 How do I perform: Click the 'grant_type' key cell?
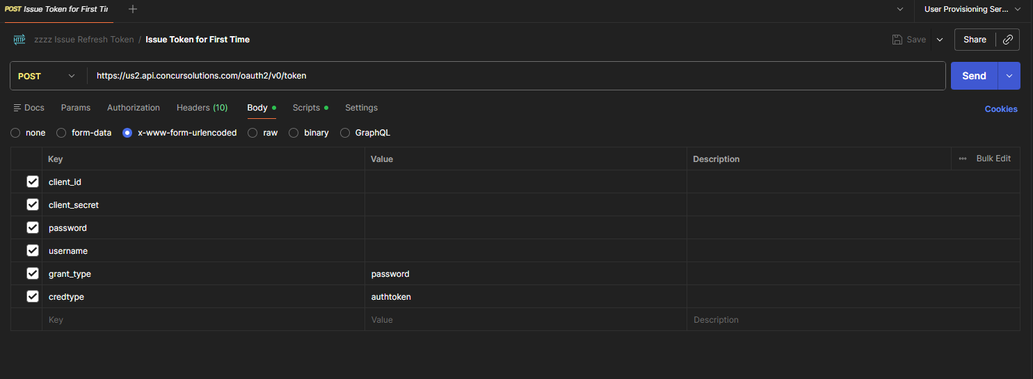coord(204,274)
